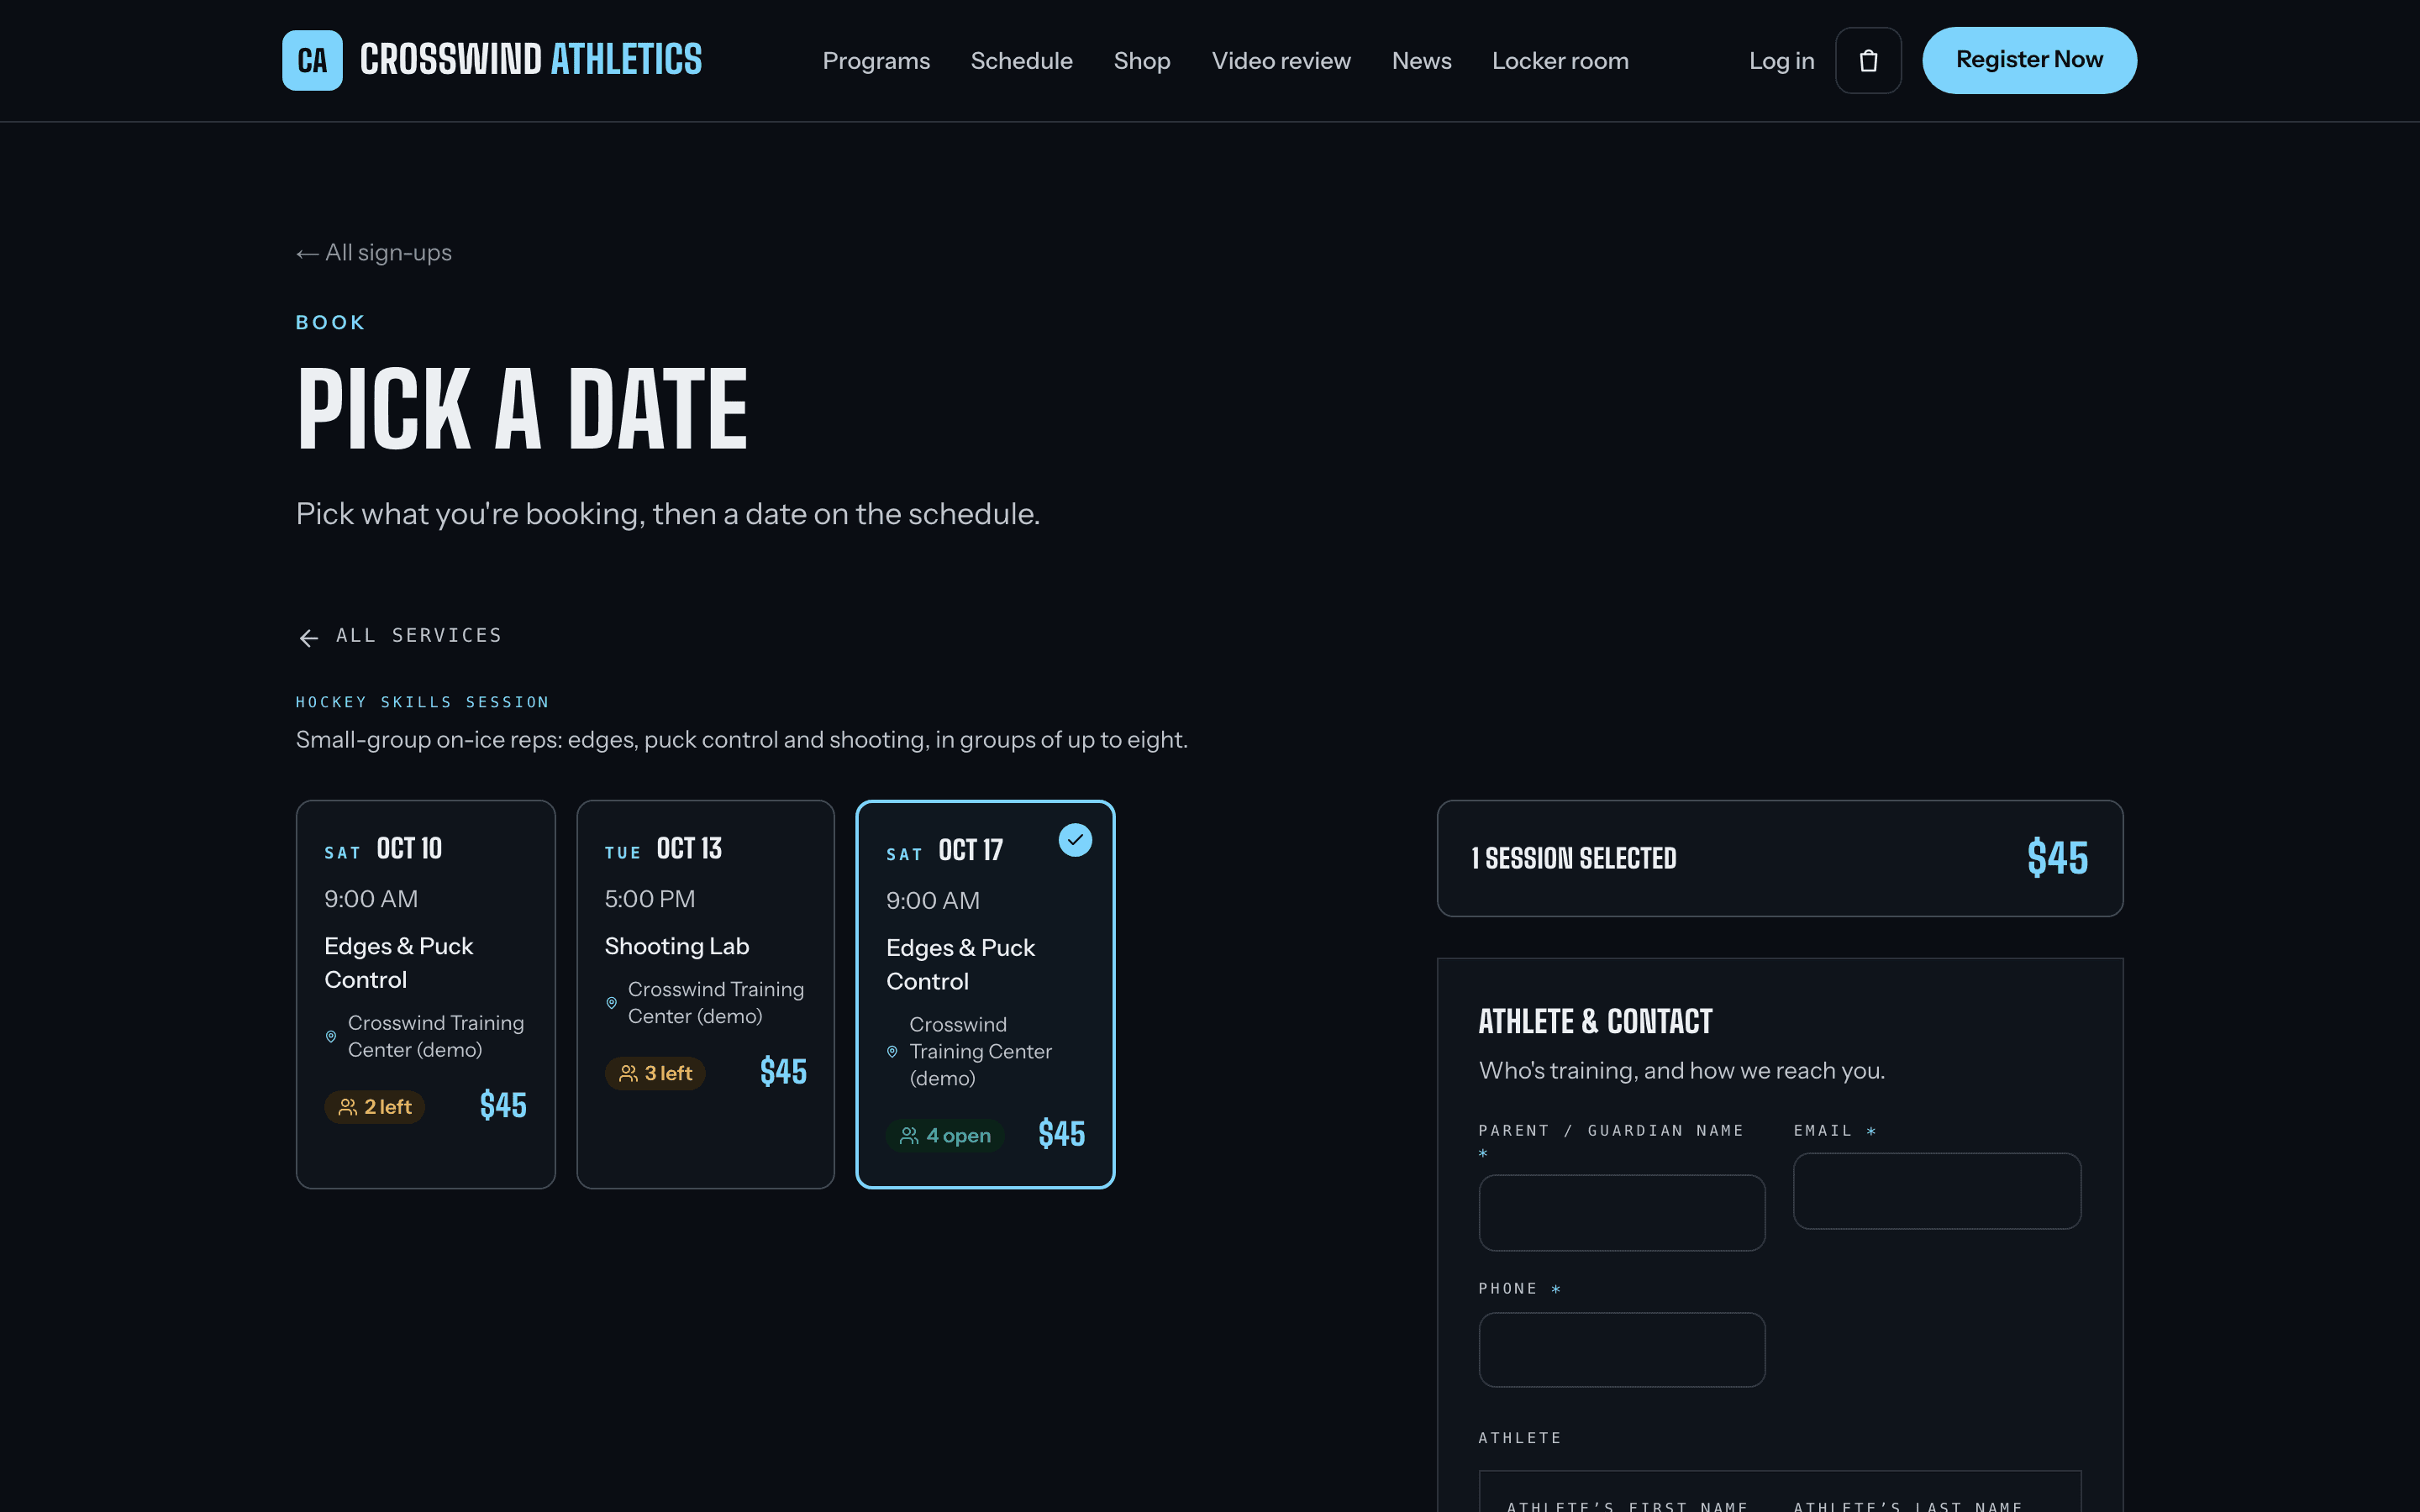This screenshot has width=2420, height=1512.
Task: Click the 4 open availability badge
Action: 945,1136
